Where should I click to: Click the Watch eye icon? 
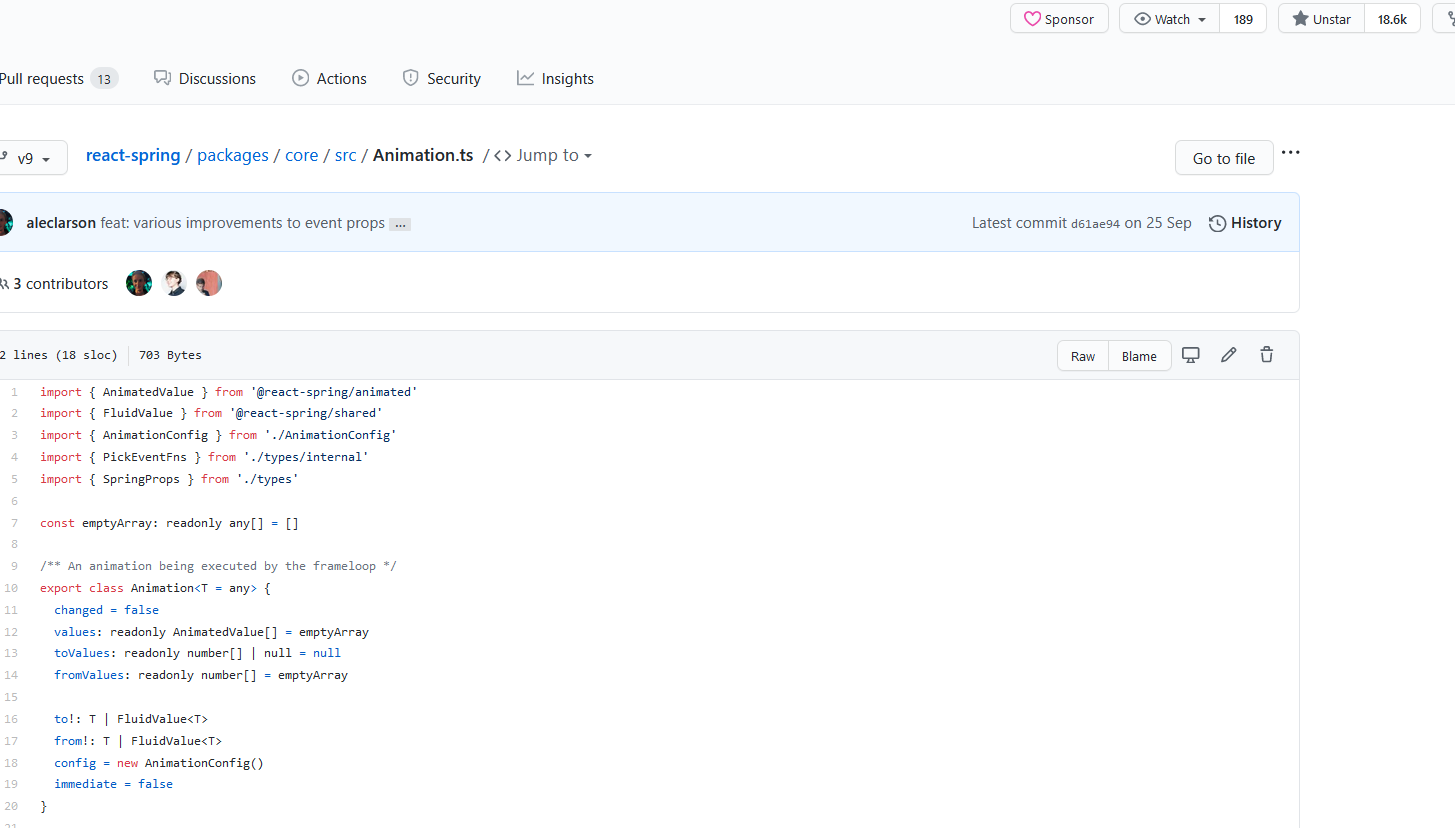pyautogui.click(x=1142, y=19)
